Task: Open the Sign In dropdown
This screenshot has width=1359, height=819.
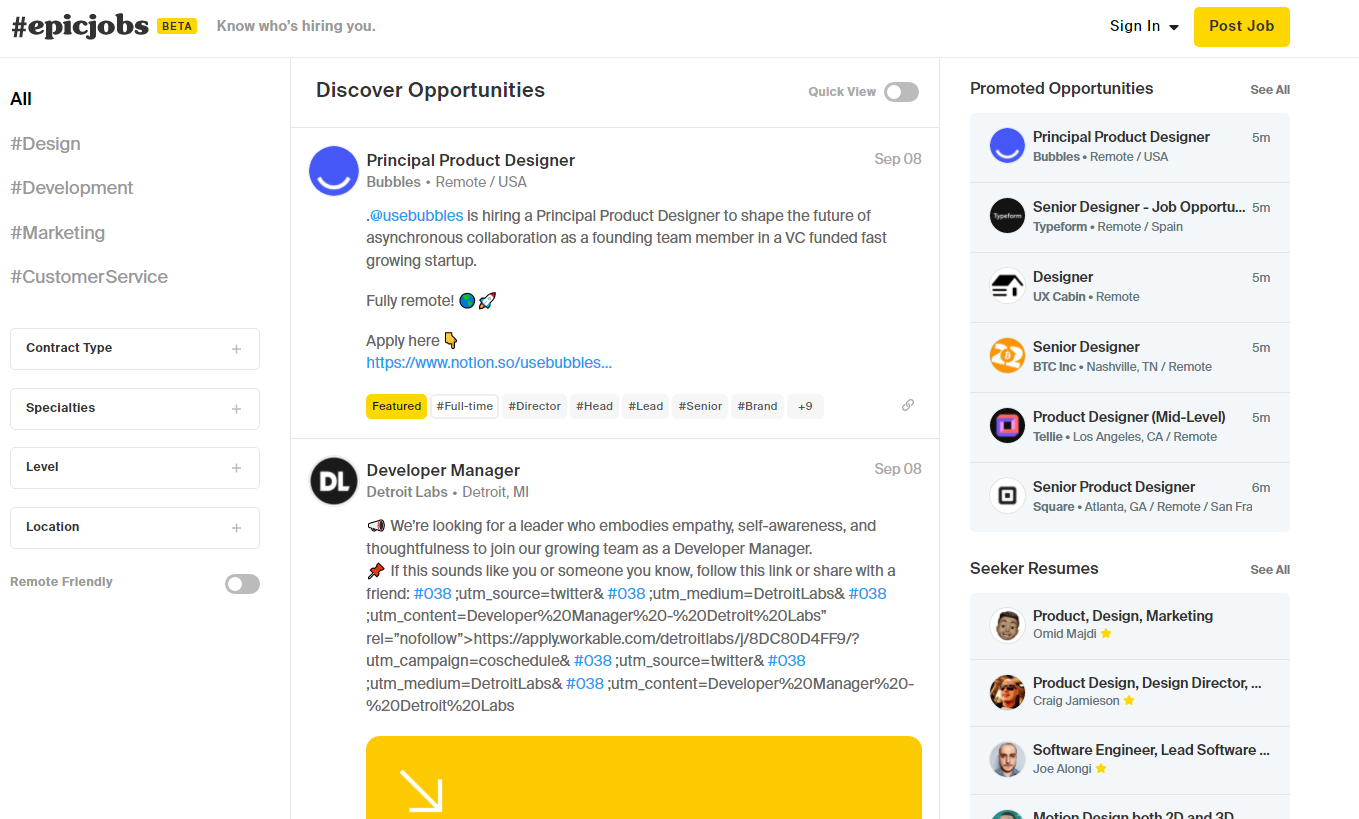Action: (x=1144, y=27)
